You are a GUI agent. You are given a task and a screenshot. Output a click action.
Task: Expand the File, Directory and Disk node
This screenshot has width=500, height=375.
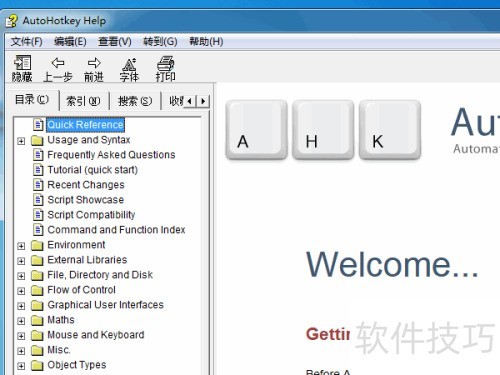(21, 276)
